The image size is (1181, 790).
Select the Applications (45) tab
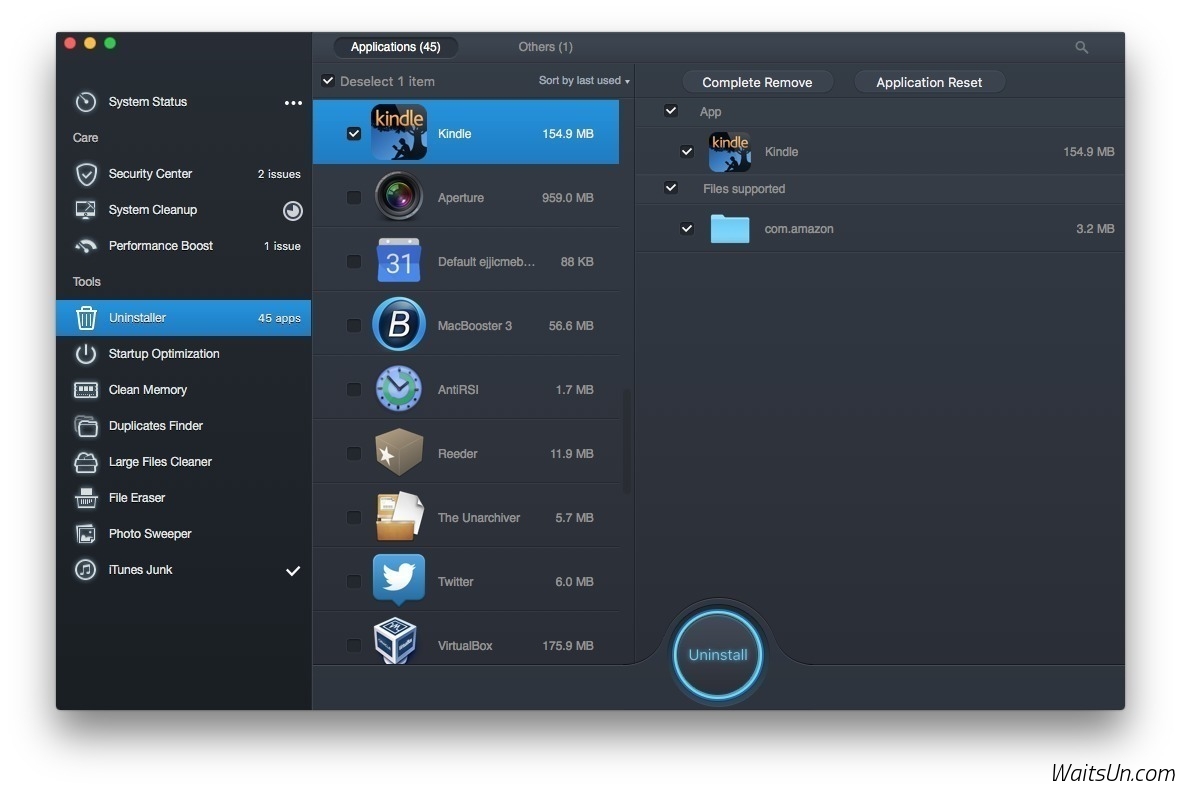pyautogui.click(x=395, y=47)
